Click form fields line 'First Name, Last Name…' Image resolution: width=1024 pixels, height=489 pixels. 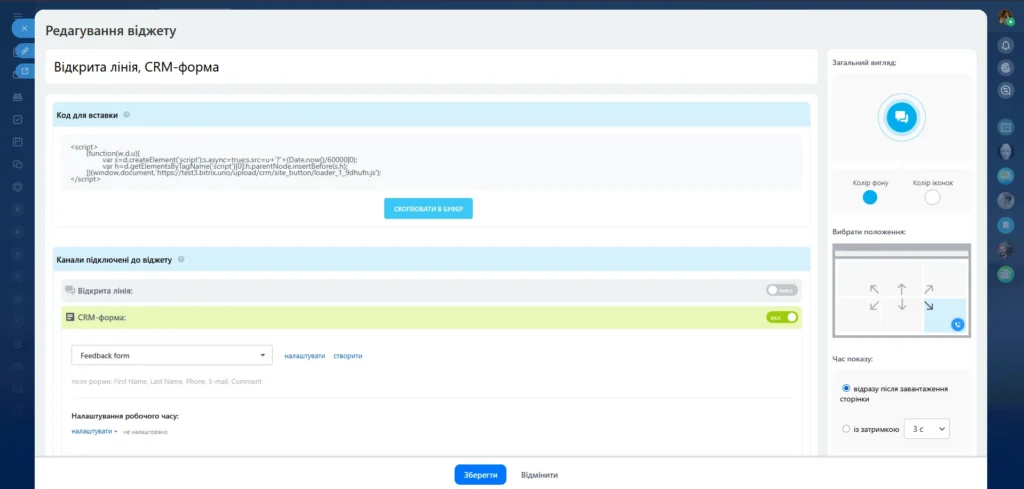point(167,381)
